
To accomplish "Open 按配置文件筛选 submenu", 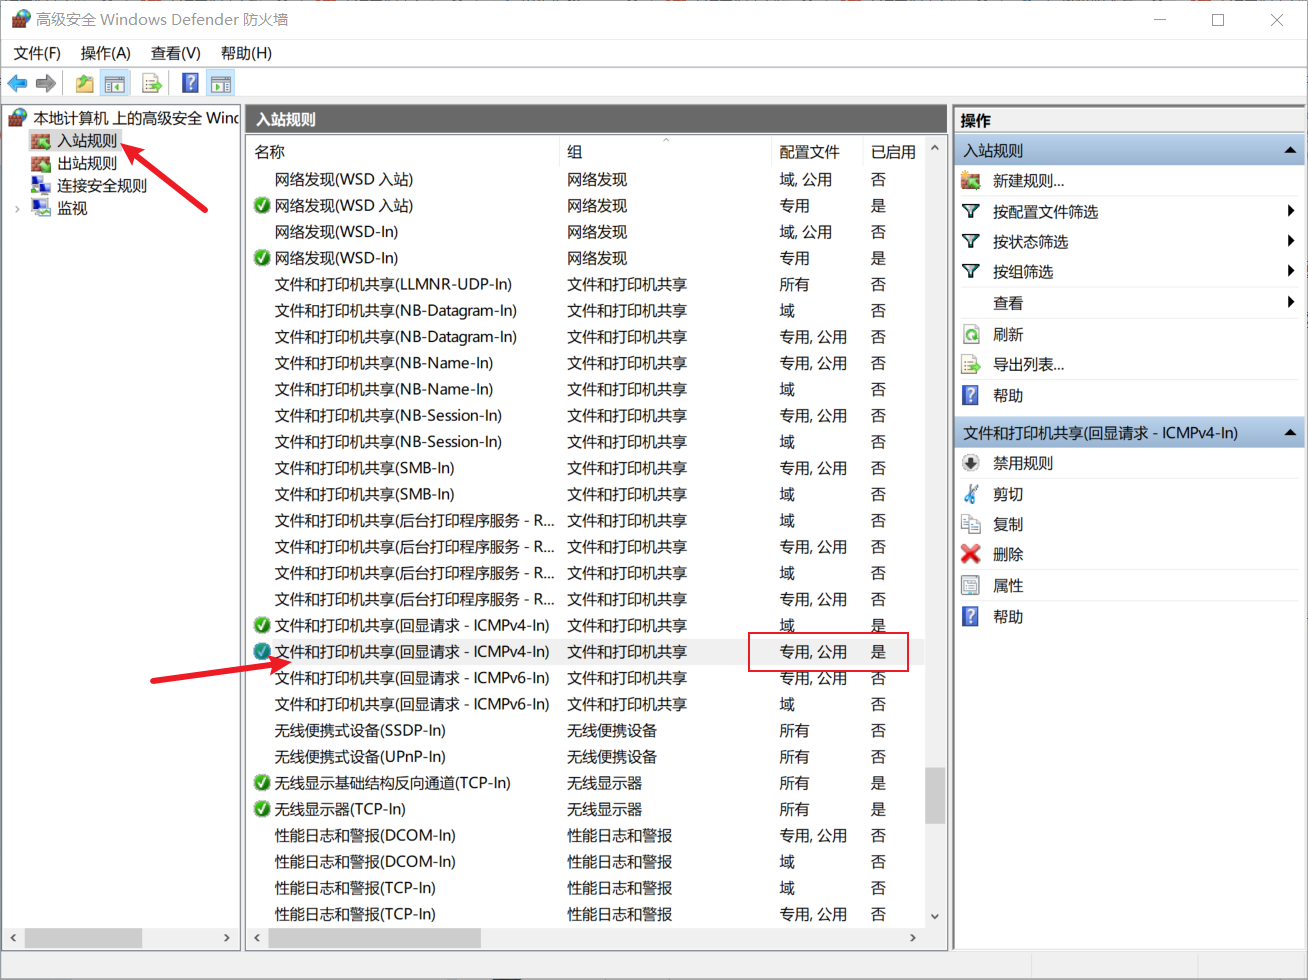I will (1045, 212).
